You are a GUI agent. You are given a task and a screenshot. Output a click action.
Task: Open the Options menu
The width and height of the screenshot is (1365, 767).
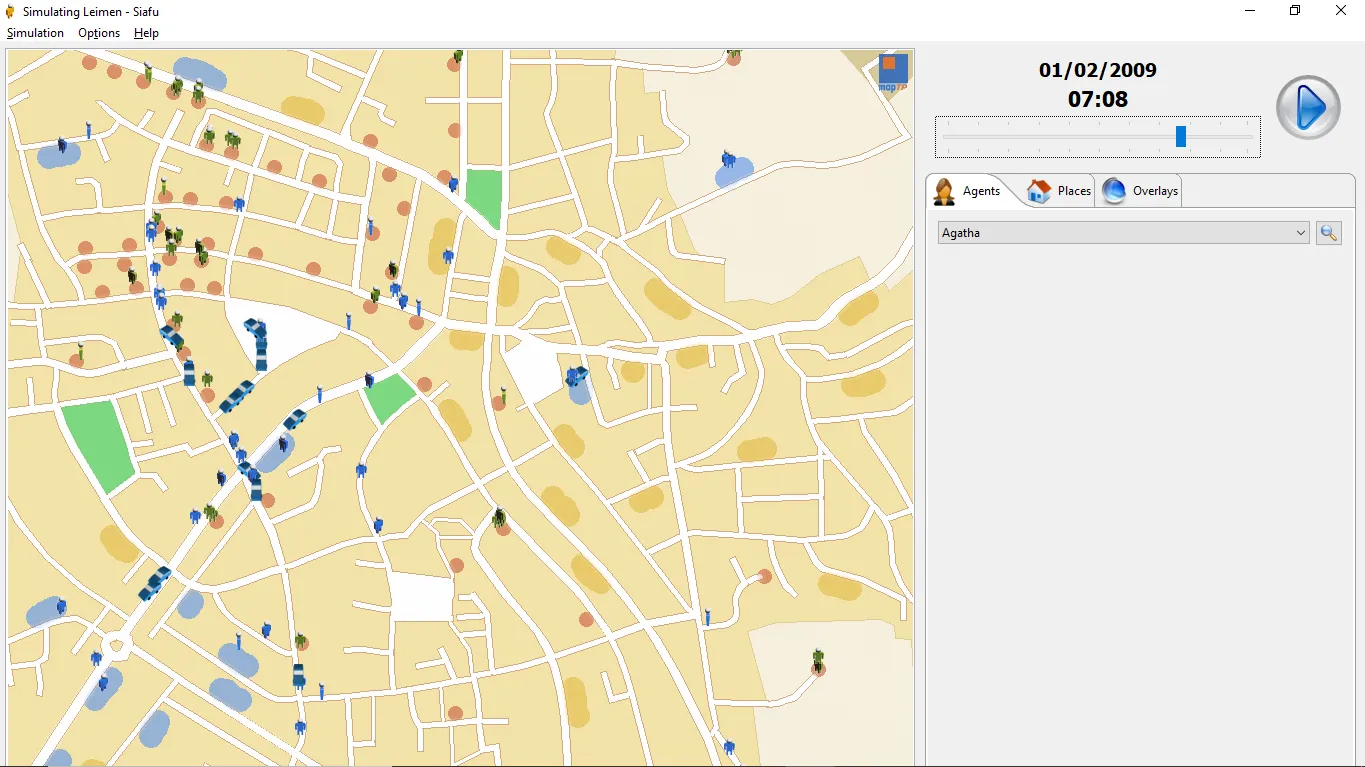tap(99, 33)
